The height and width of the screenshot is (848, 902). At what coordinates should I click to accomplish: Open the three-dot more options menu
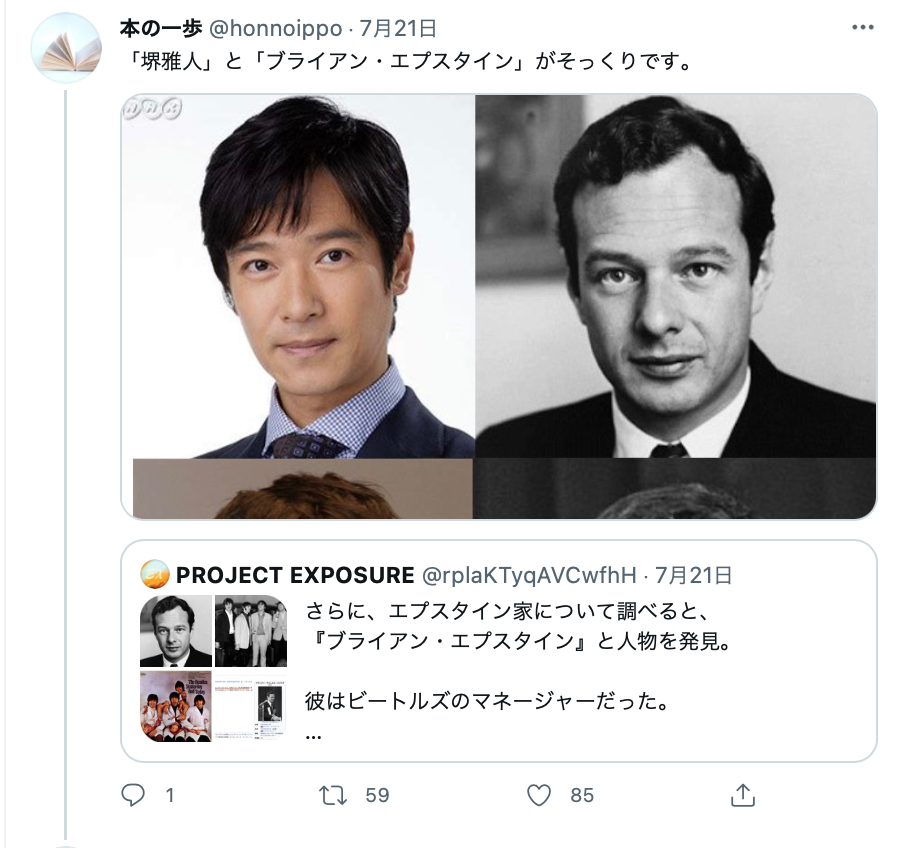coord(863,27)
